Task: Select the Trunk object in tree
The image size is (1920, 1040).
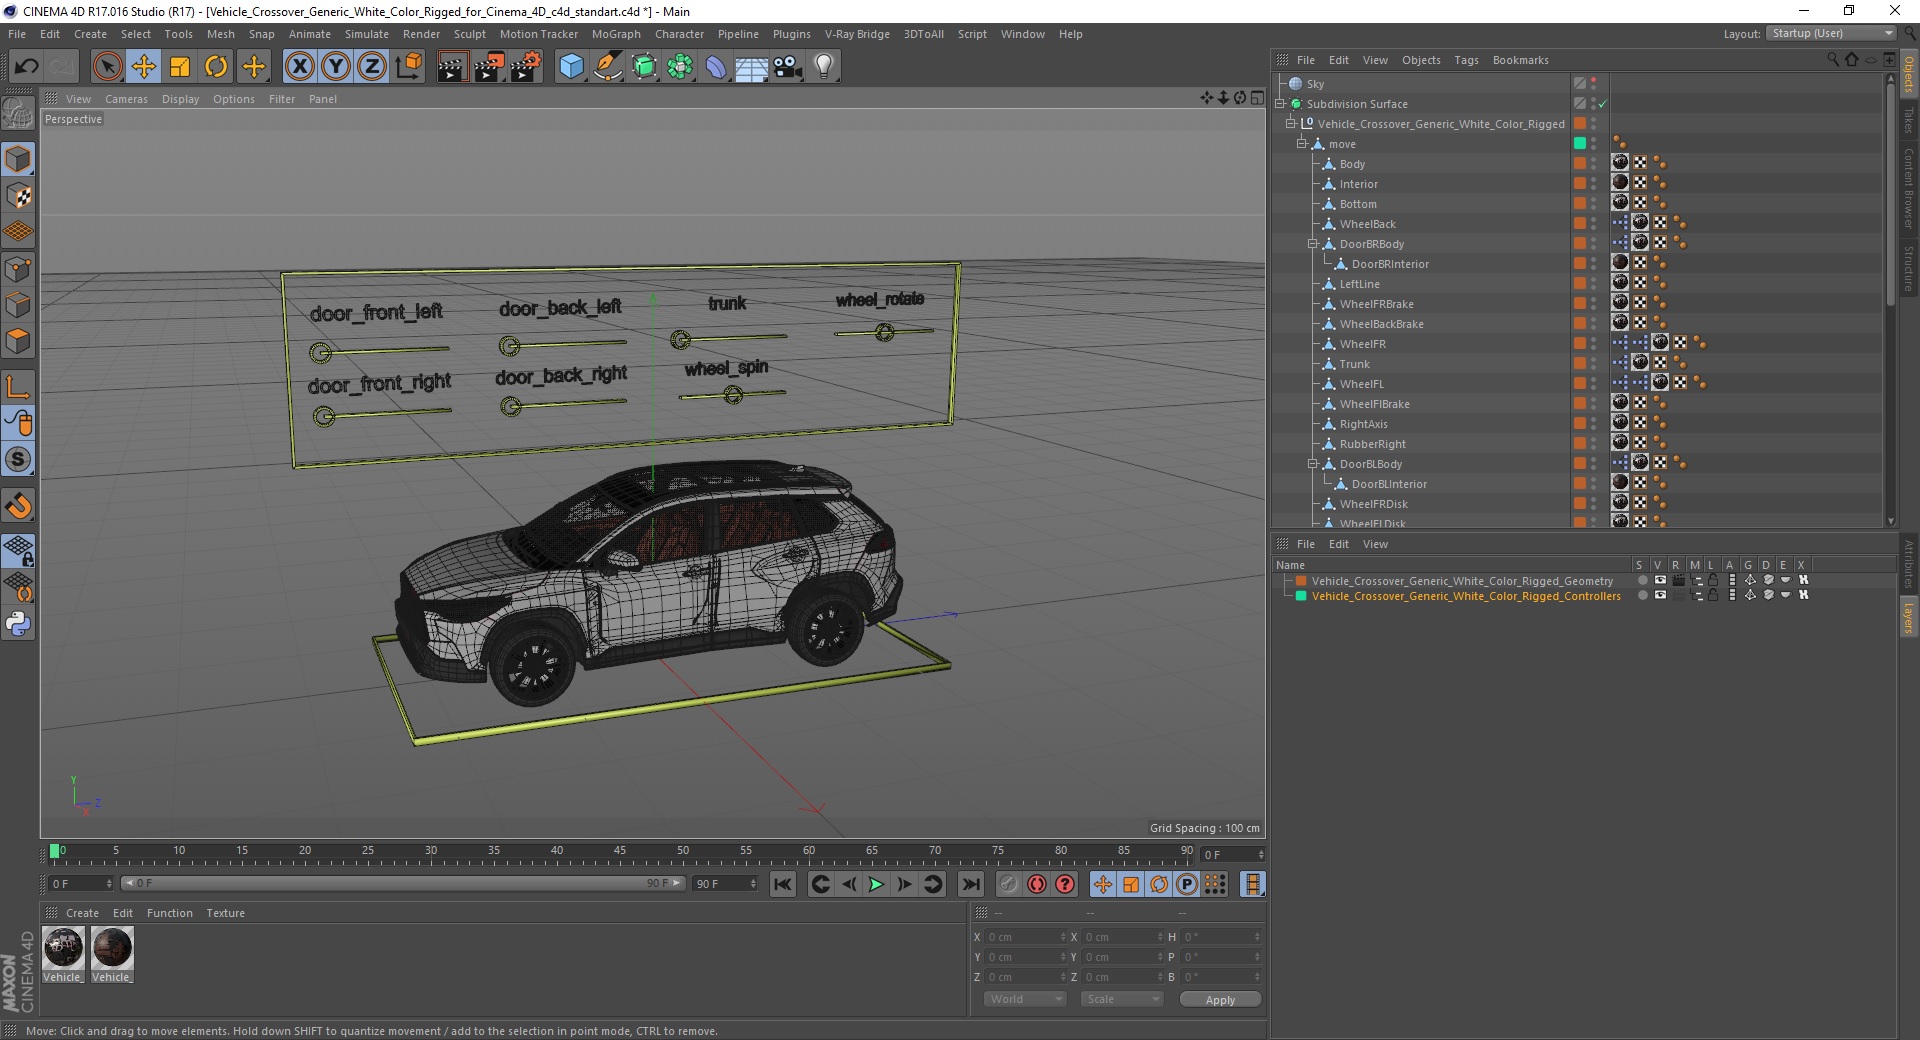Action: point(1354,364)
